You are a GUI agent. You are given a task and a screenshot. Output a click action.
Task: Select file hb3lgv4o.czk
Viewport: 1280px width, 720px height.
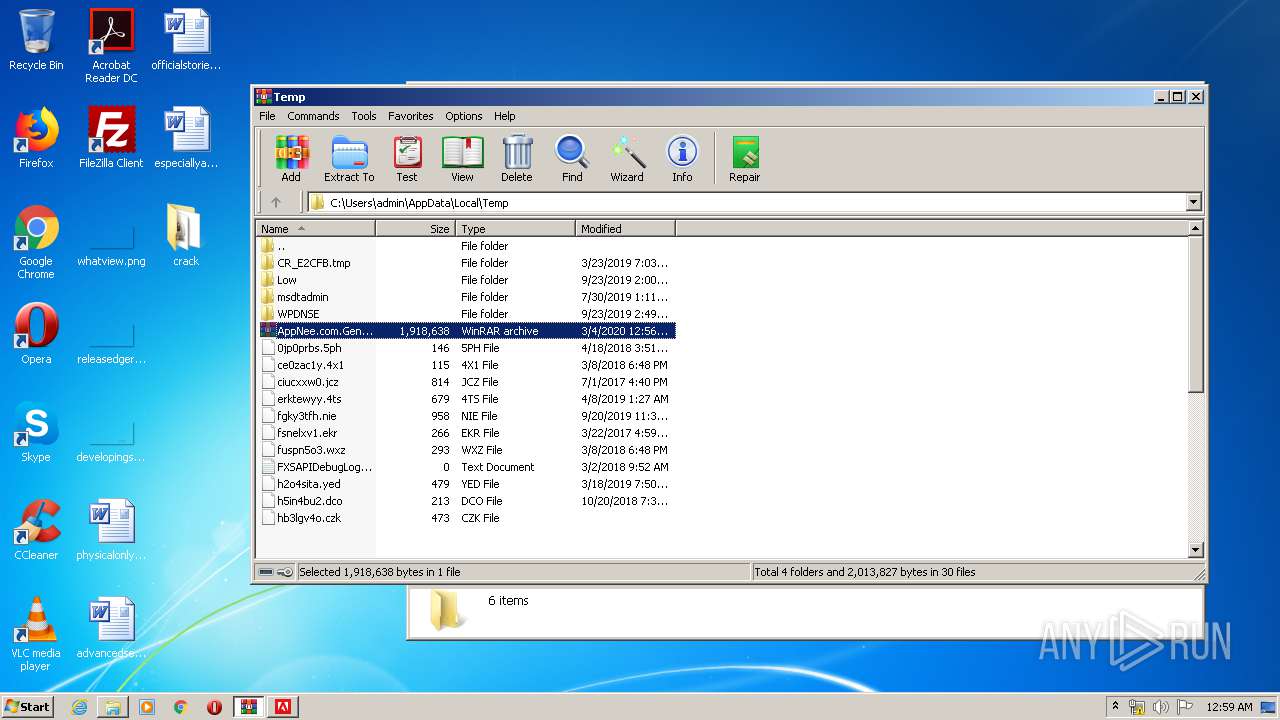click(x=466, y=518)
